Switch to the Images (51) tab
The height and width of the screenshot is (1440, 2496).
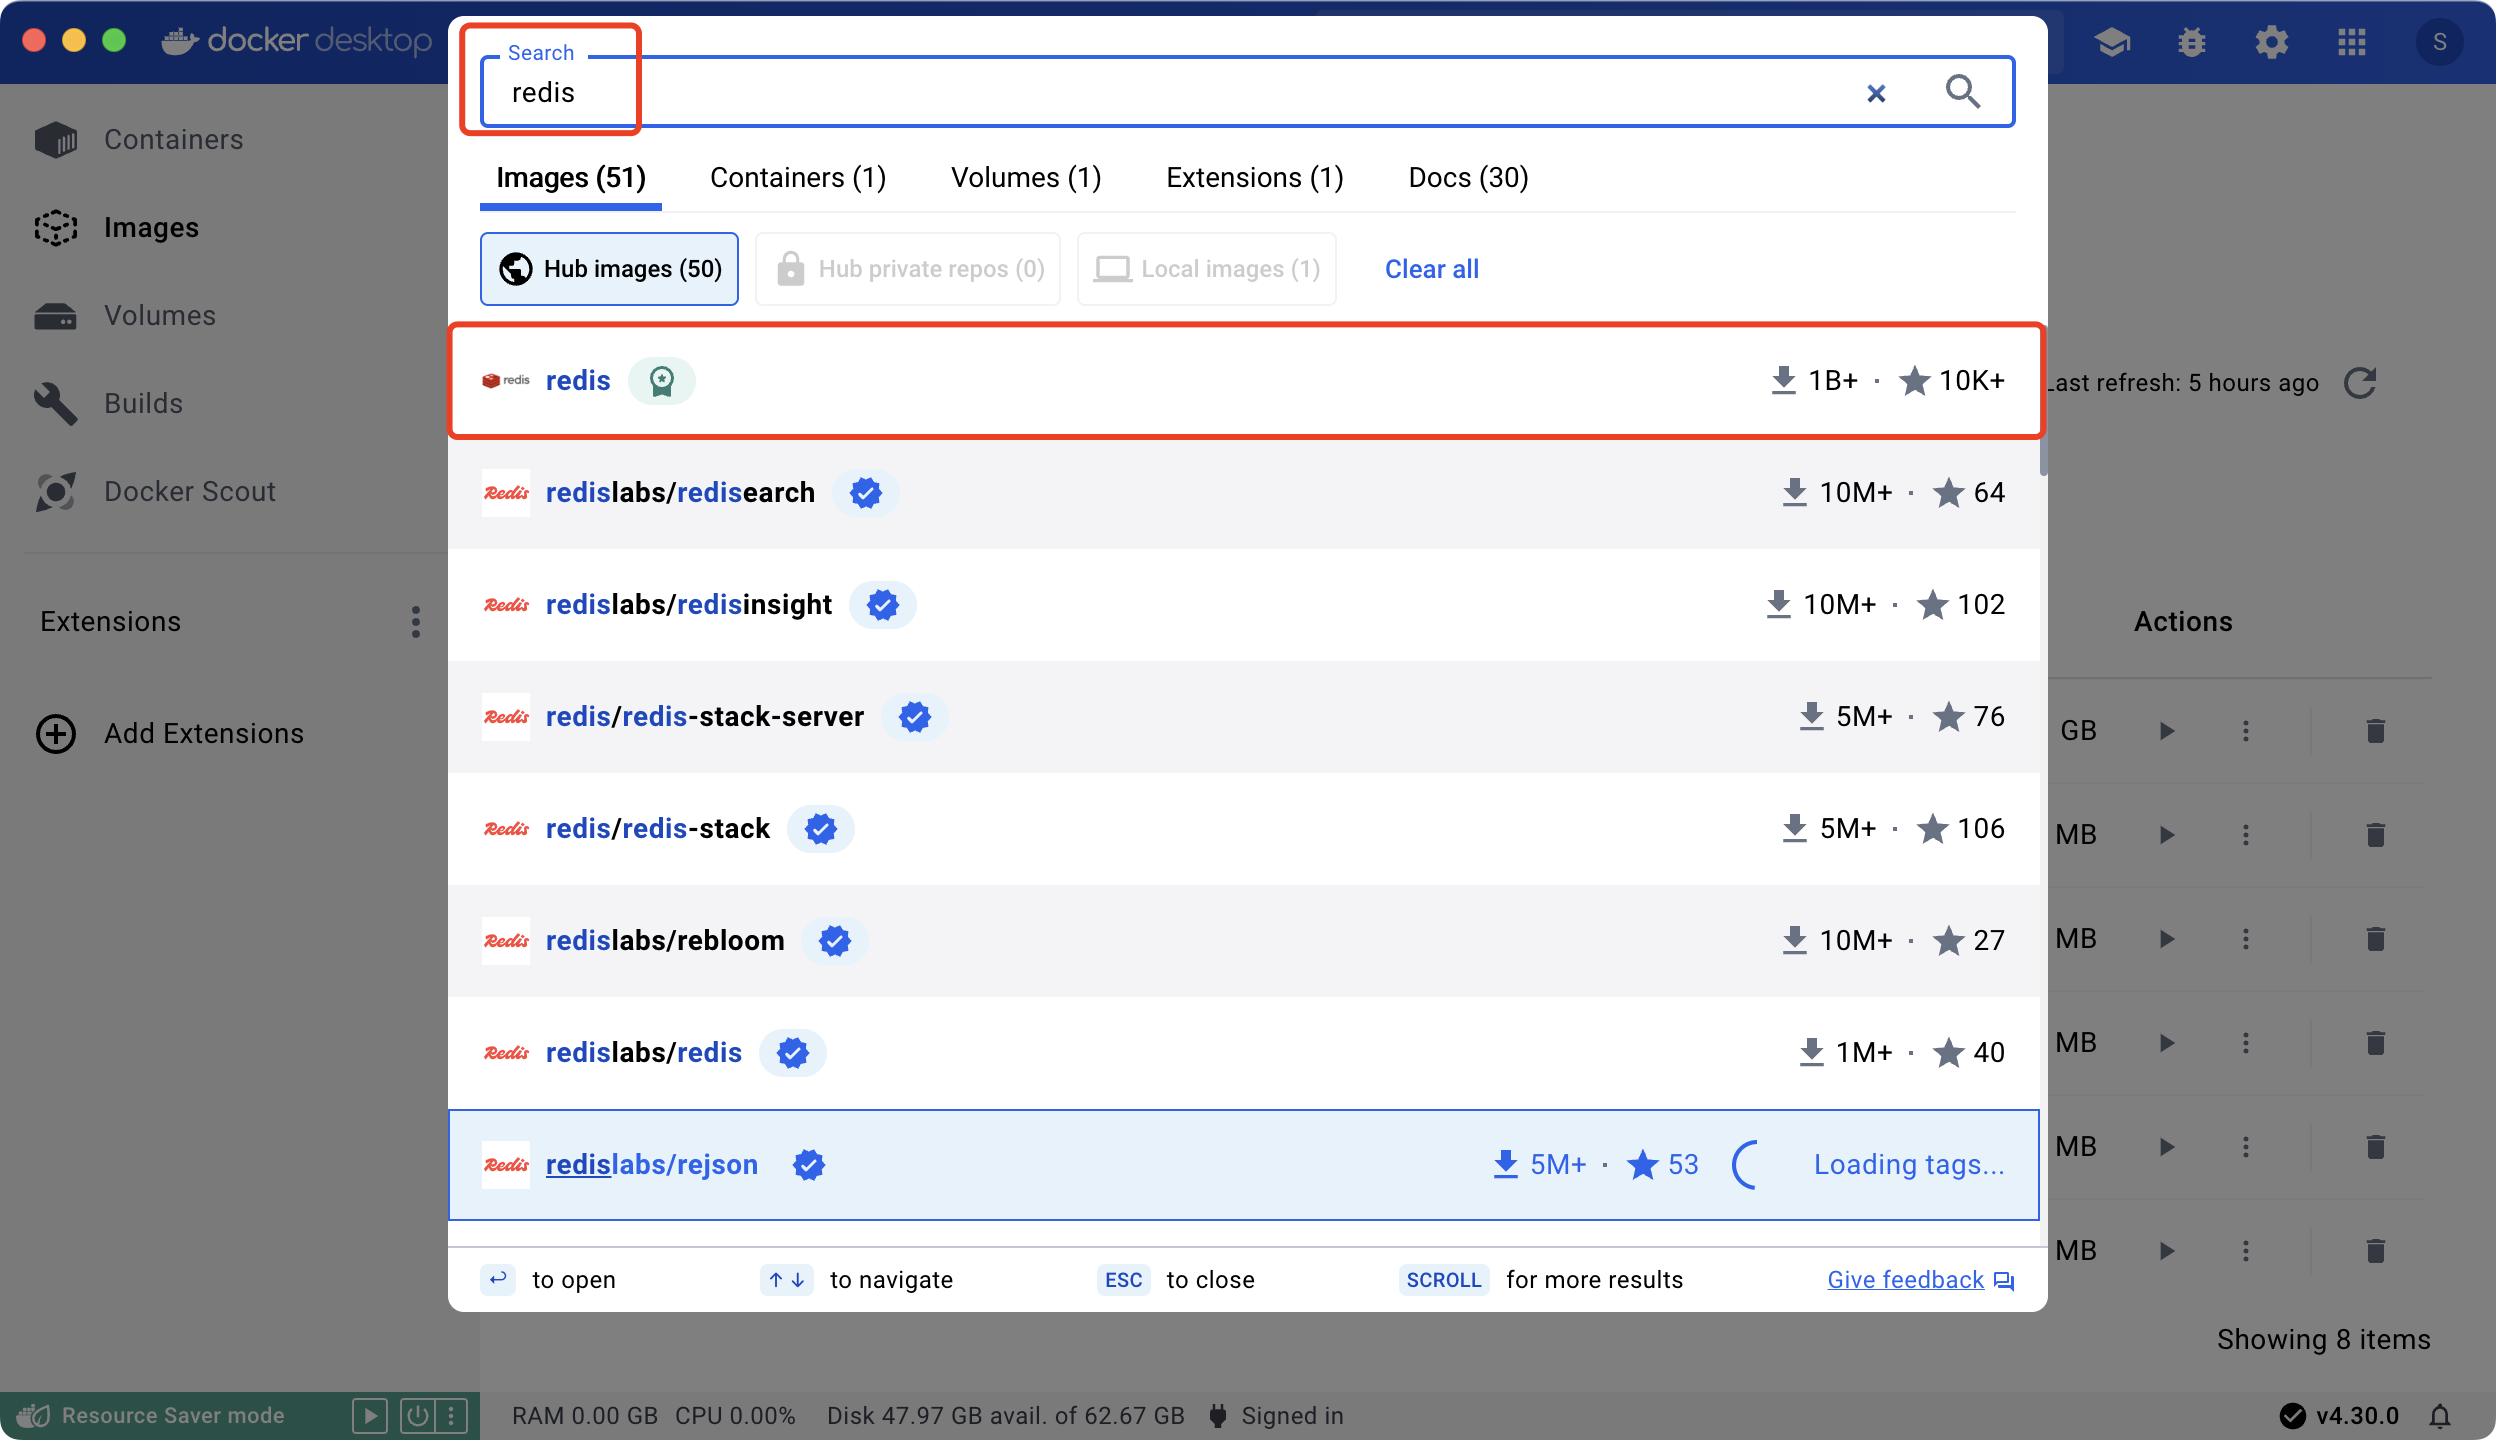click(571, 178)
